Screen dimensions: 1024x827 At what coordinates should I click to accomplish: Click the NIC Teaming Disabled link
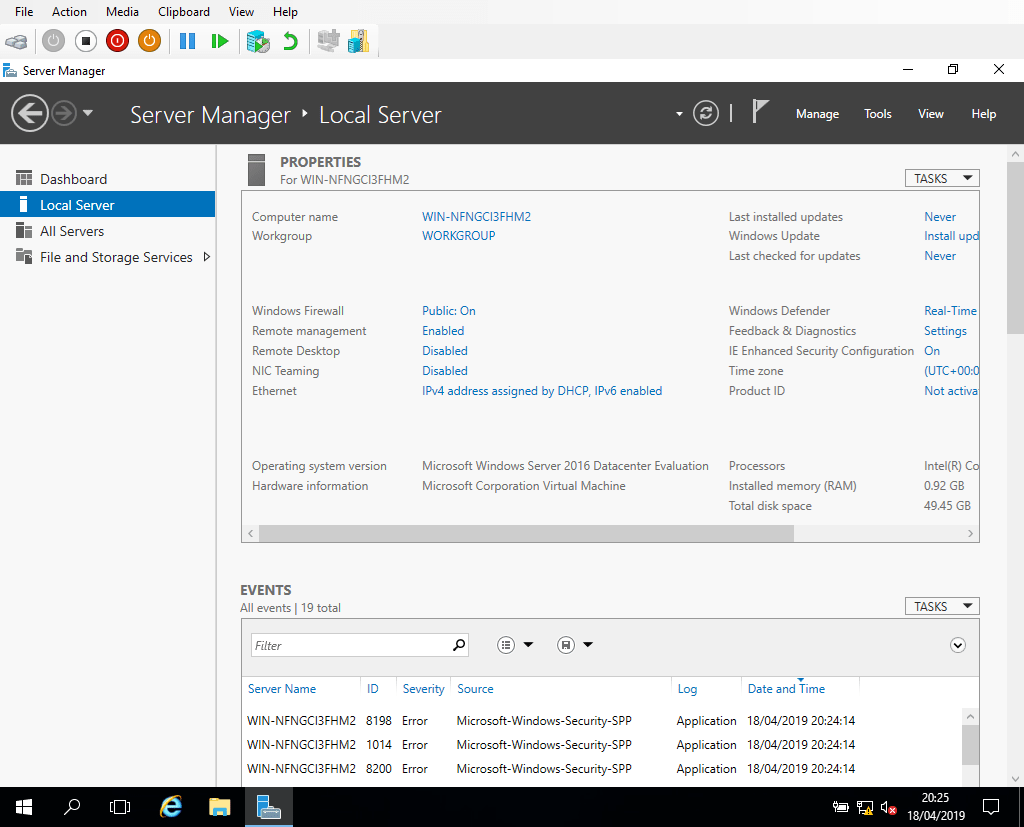(445, 370)
